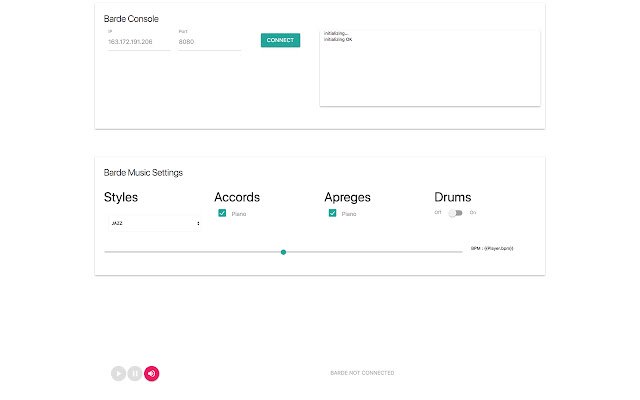Click the pink volume speaker icon
Screen dimensions: 640x400
[x=152, y=373]
